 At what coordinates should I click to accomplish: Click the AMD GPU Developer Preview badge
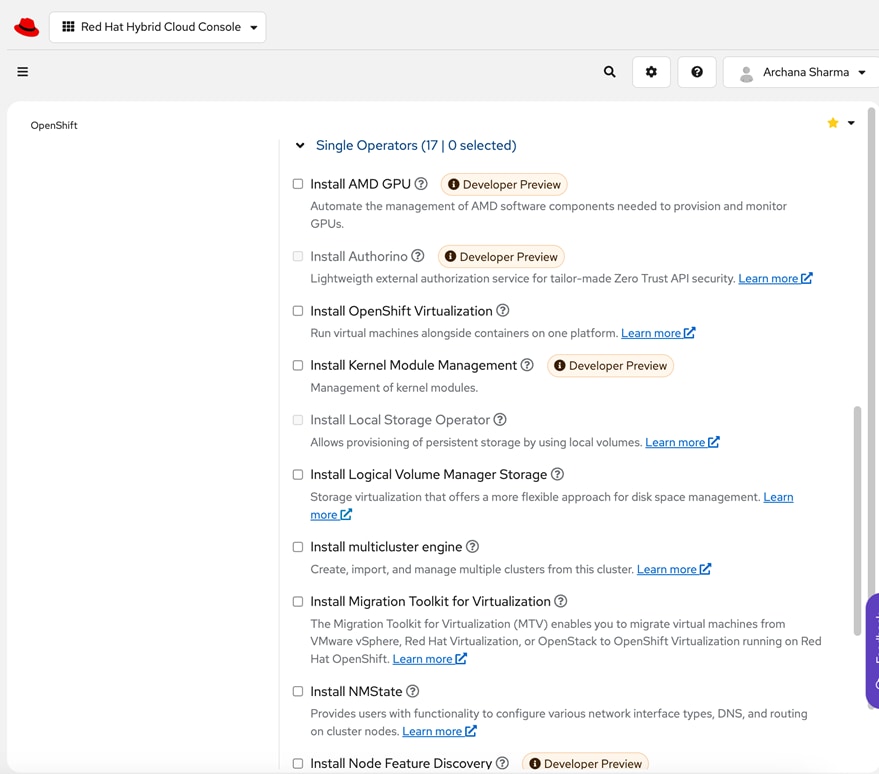(x=504, y=184)
